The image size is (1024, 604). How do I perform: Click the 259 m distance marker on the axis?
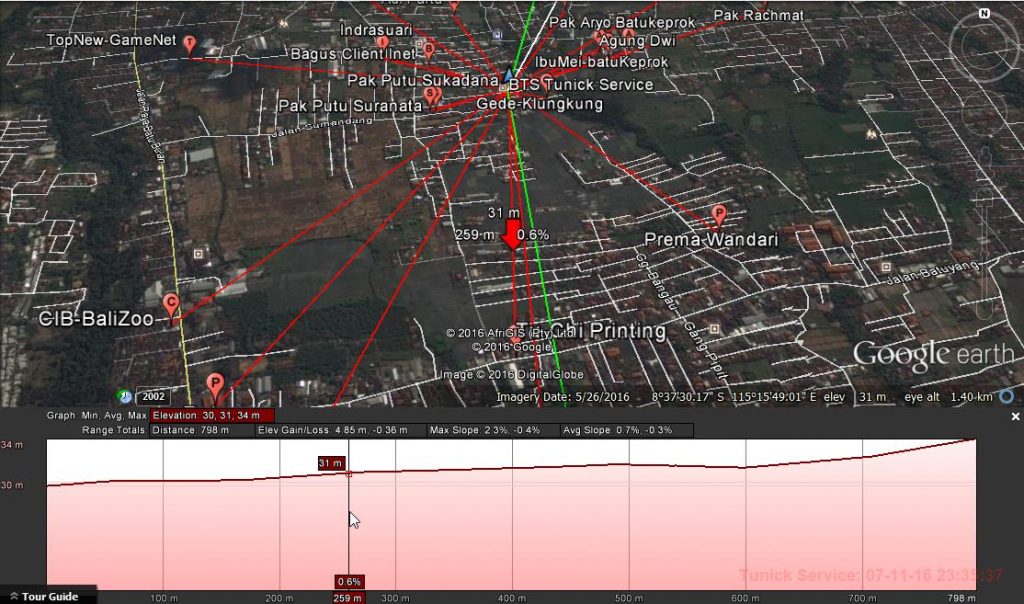click(x=349, y=597)
